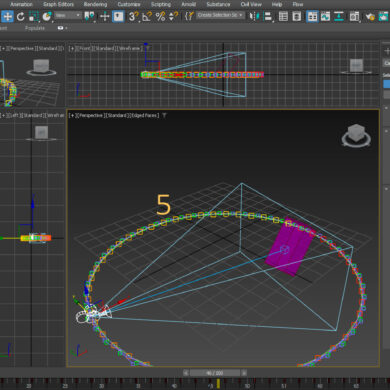390x390 pixels.
Task: Click the ViewCube in the small Perspective viewport
Action: [41, 67]
